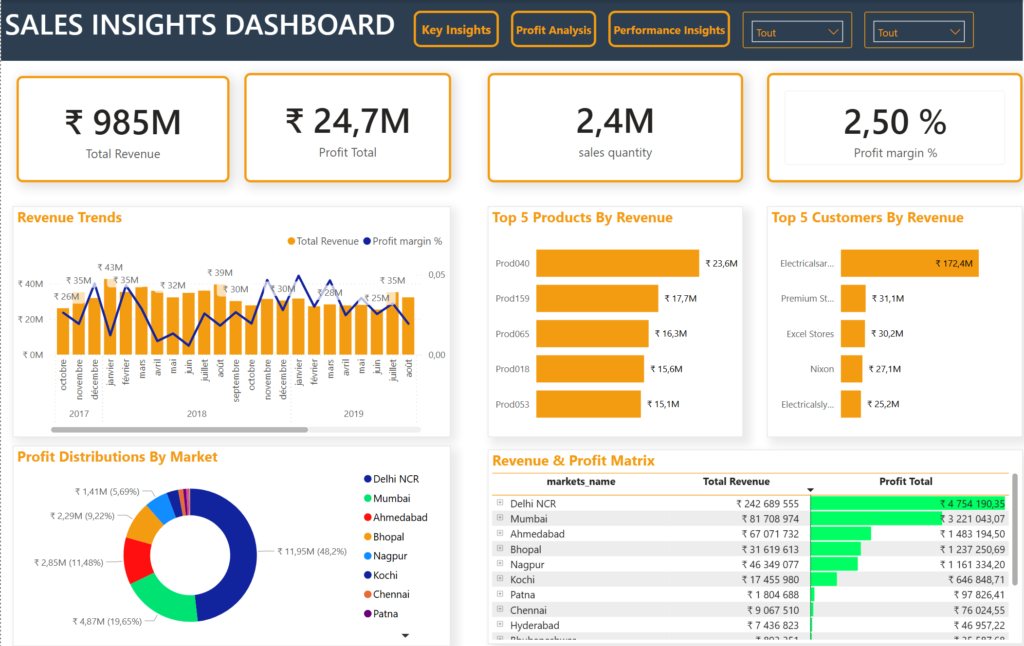This screenshot has height=646, width=1024.
Task: Click the Revenue Trends horizontal scrollbar
Action: coord(180,430)
